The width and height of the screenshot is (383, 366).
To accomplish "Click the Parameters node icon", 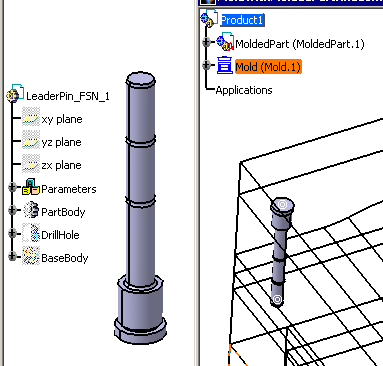I will tap(31, 186).
